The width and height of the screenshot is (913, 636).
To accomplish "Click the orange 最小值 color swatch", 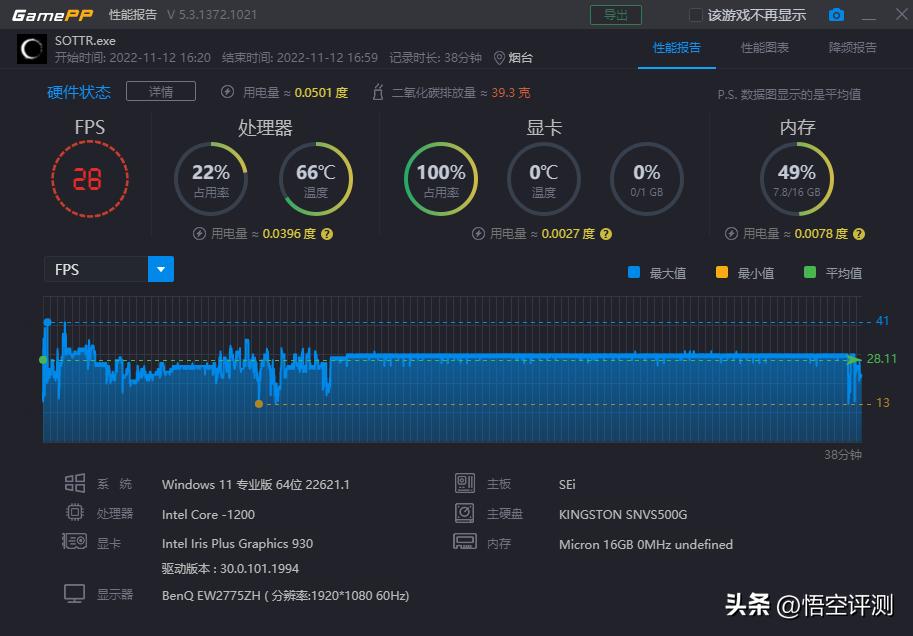I will (x=720, y=272).
